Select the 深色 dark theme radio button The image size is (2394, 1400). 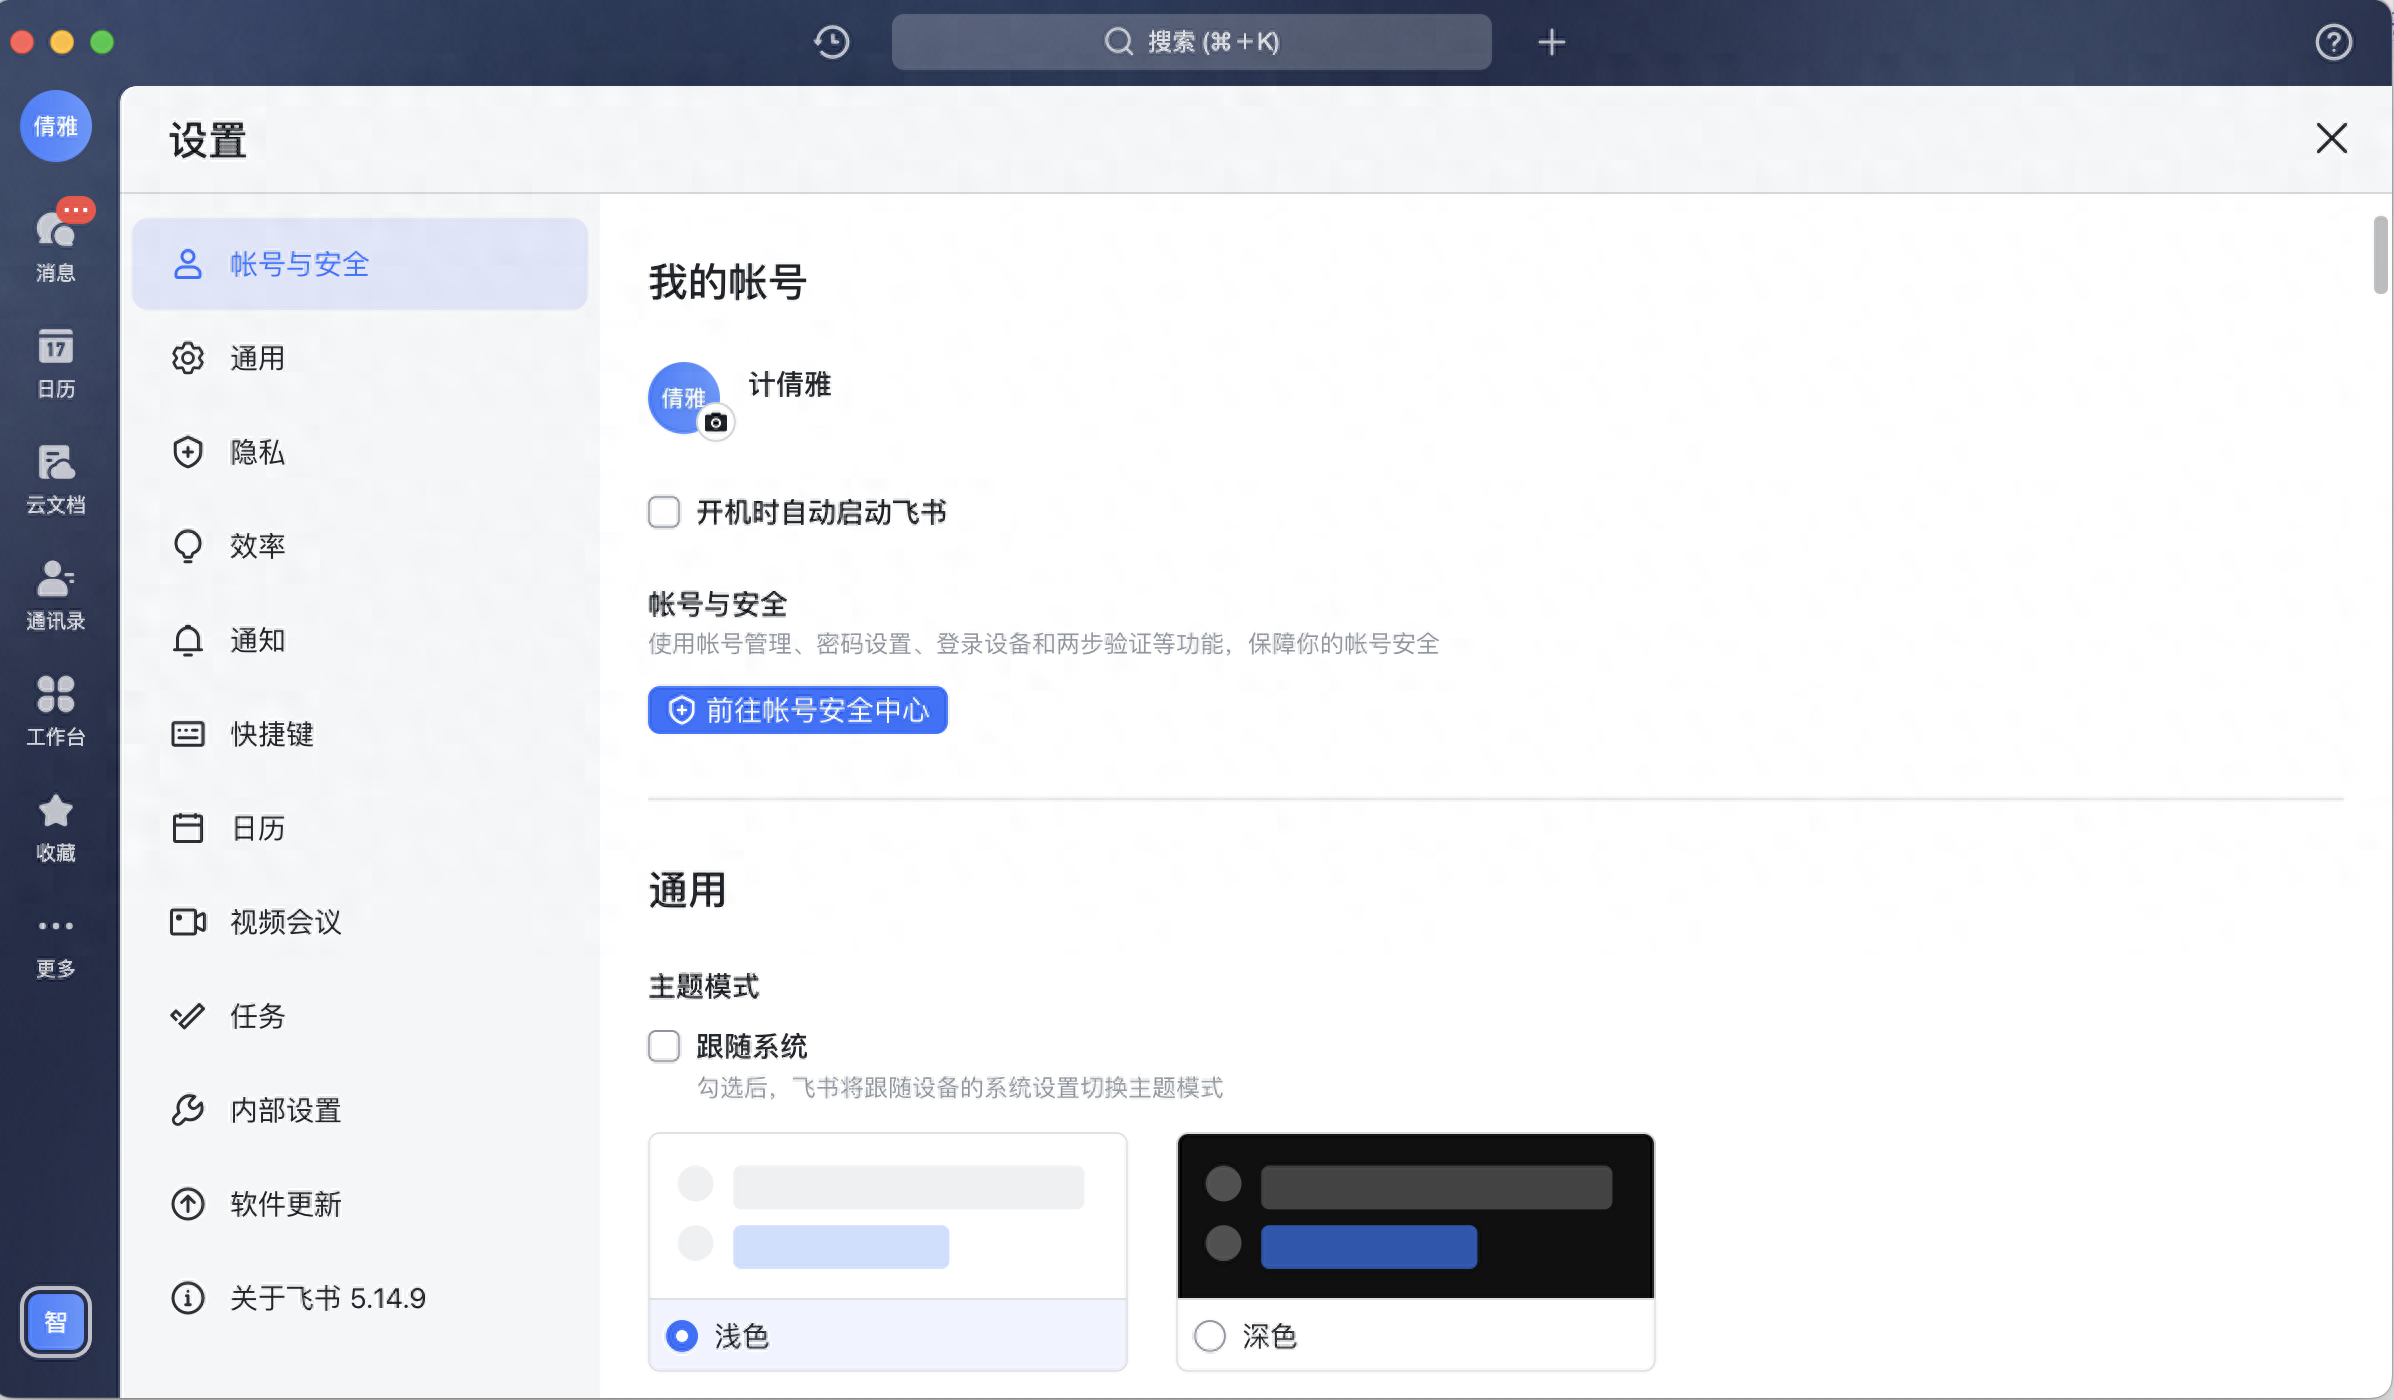click(1210, 1336)
